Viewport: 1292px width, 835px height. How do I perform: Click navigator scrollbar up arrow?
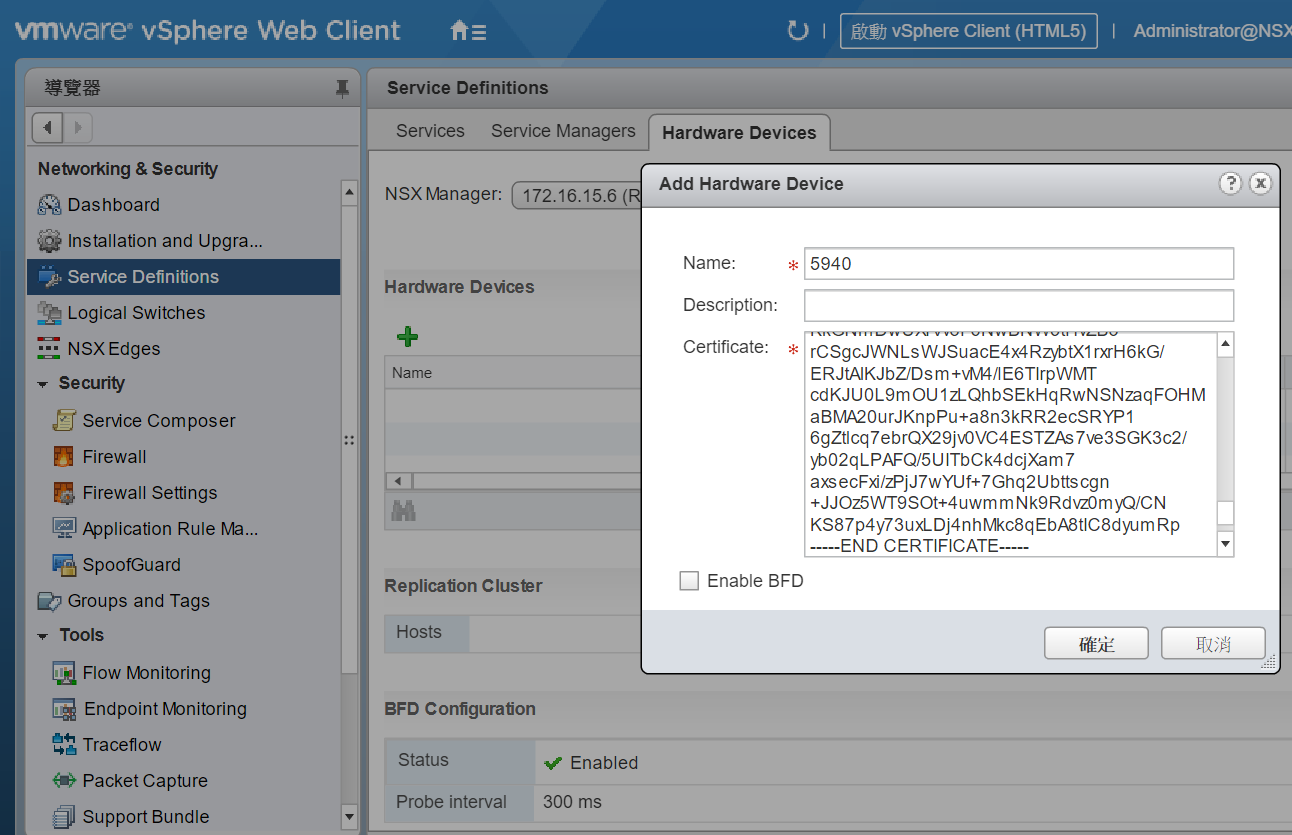349,191
